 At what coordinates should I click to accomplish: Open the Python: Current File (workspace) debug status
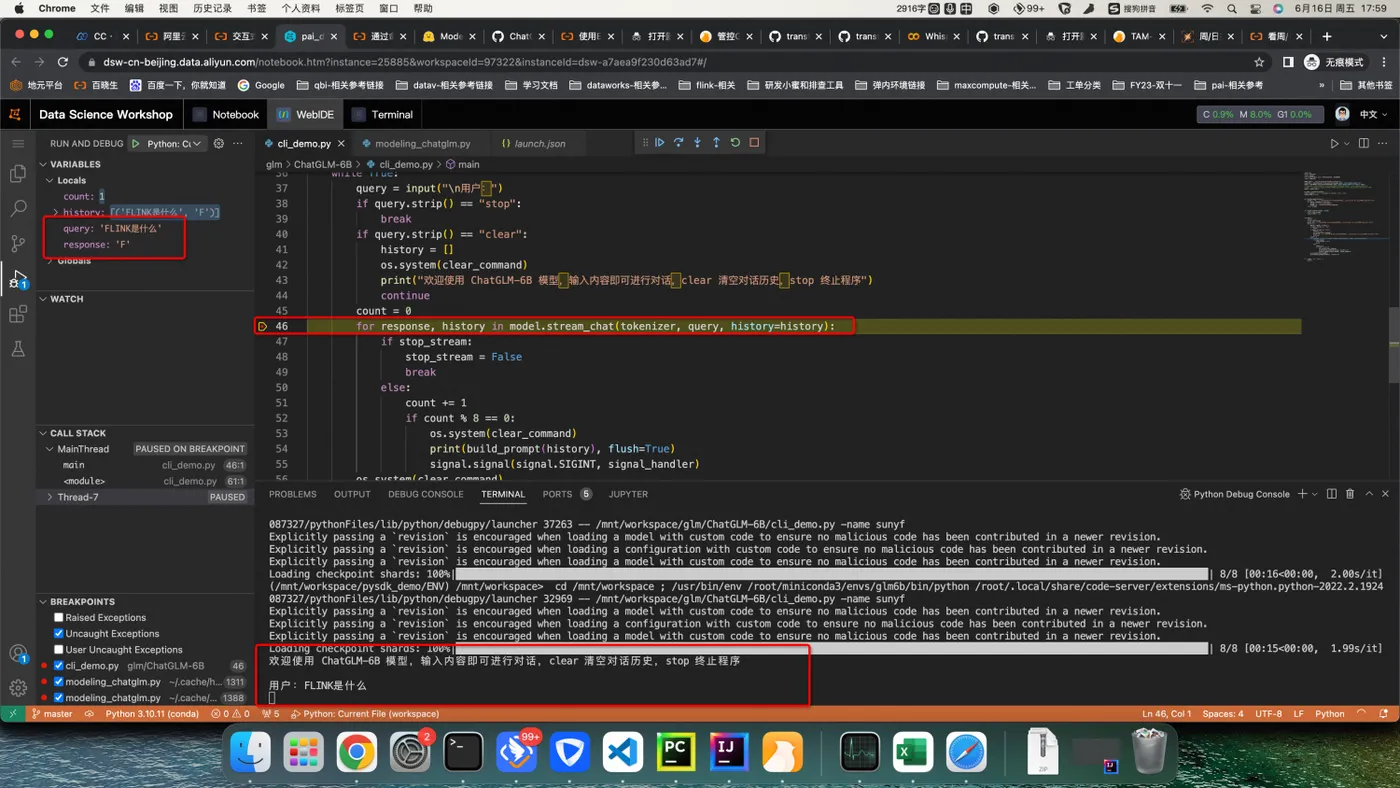pos(364,714)
